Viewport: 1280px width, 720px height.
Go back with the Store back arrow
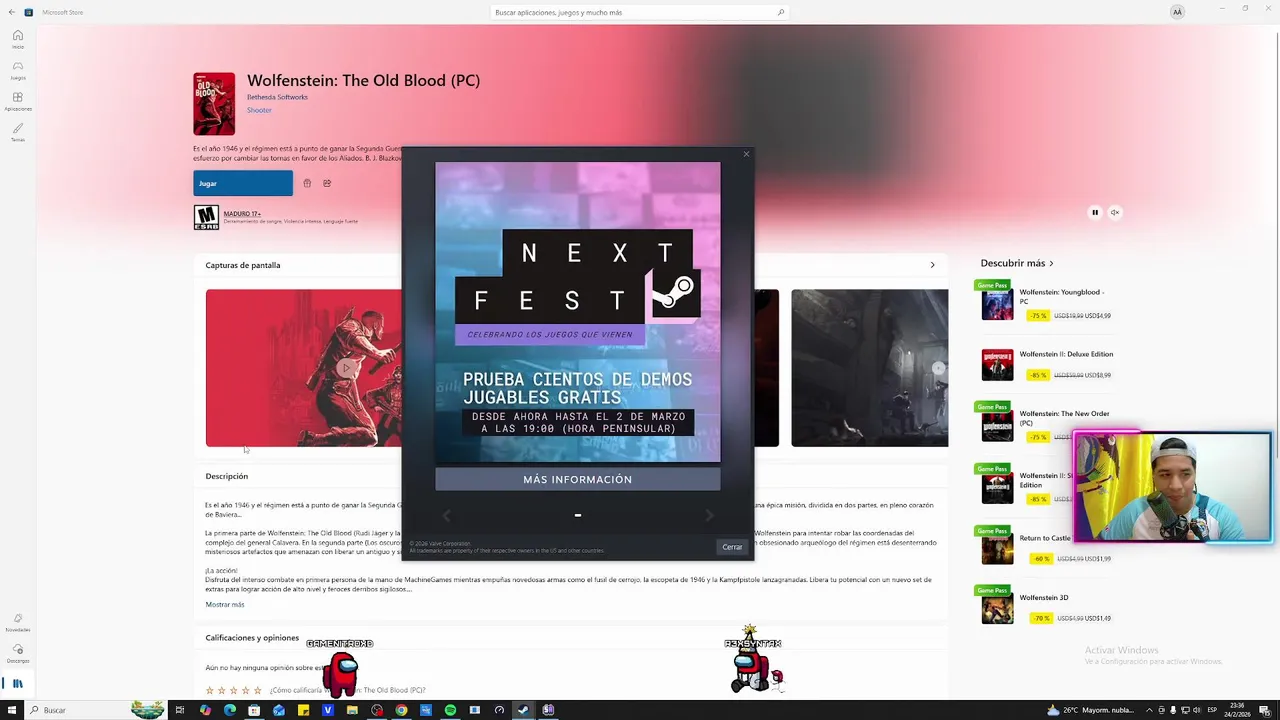click(11, 12)
